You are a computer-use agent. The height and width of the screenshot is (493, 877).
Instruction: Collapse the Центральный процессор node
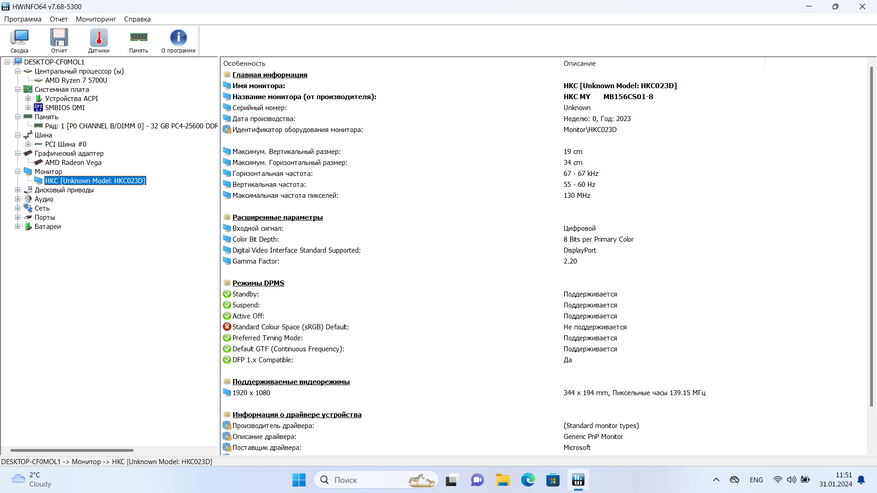tap(18, 71)
